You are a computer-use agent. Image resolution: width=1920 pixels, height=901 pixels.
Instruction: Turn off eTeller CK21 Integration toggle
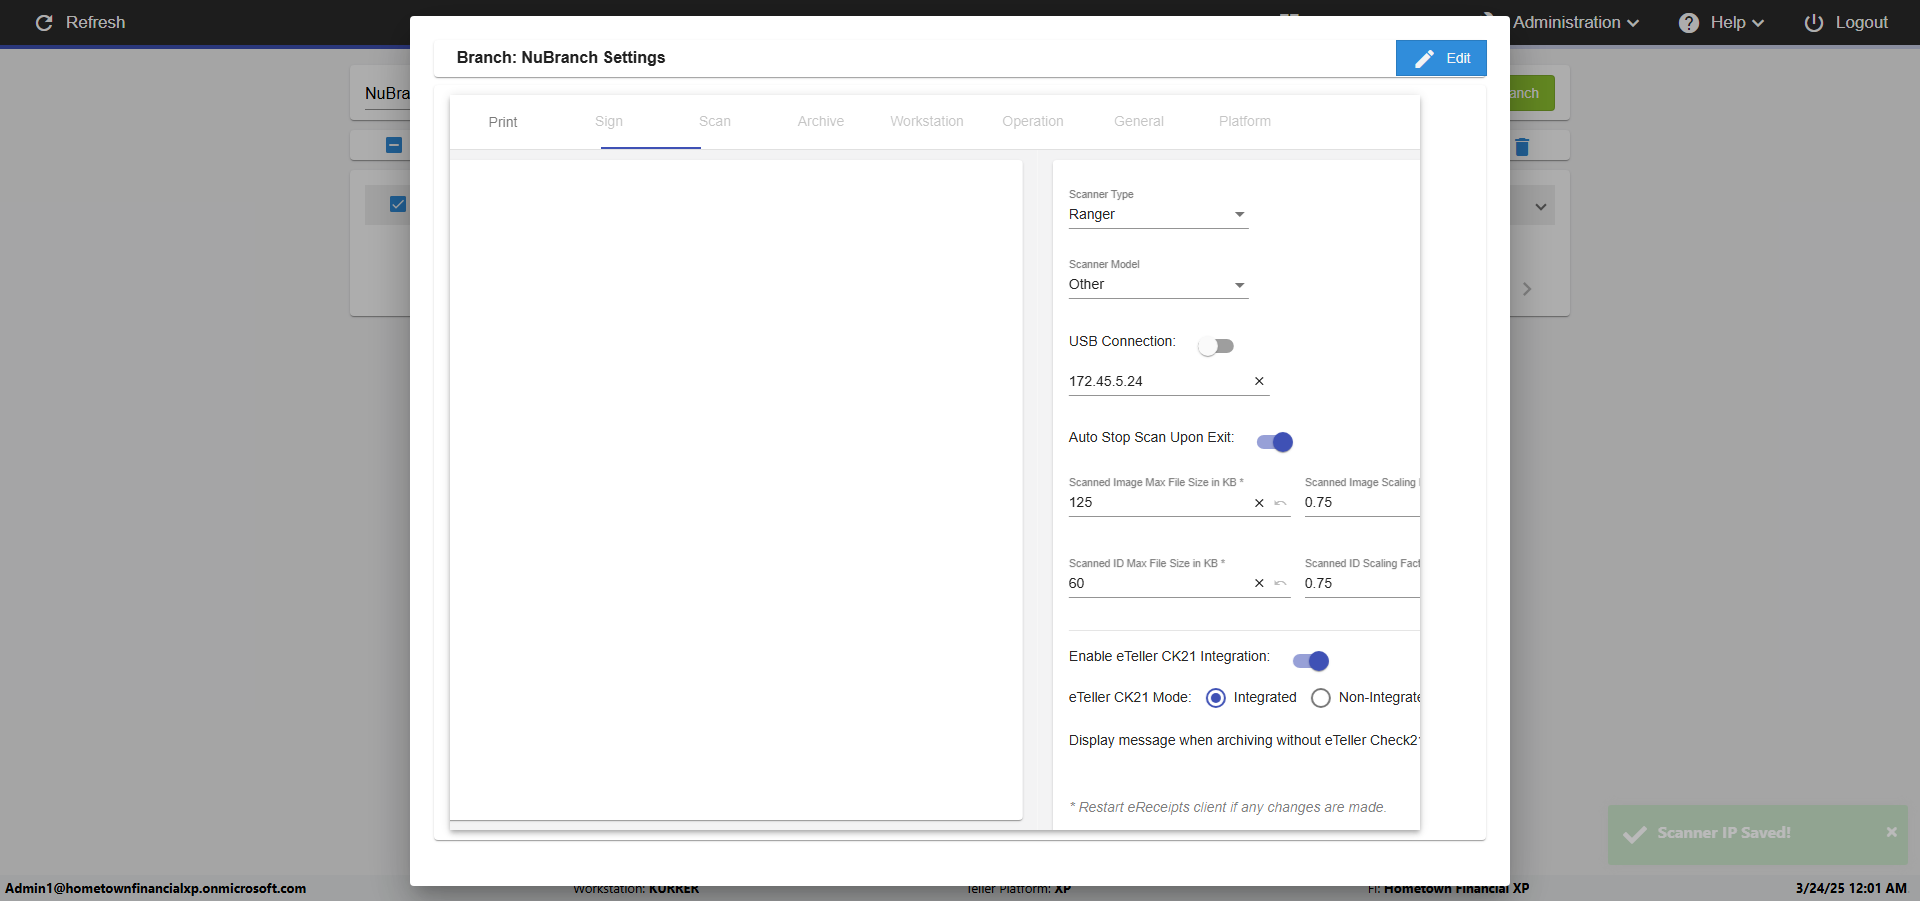click(1311, 661)
